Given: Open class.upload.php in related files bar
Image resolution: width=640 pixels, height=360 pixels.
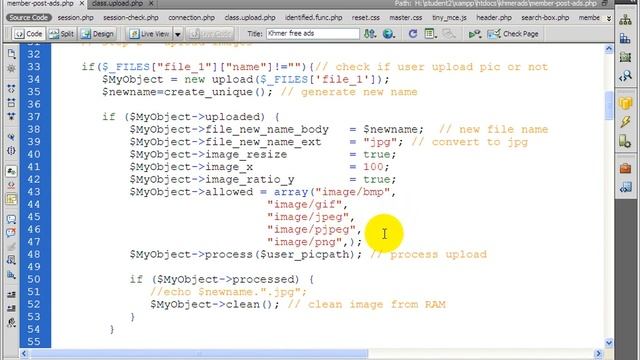Looking at the screenshot, I should pos(250,18).
